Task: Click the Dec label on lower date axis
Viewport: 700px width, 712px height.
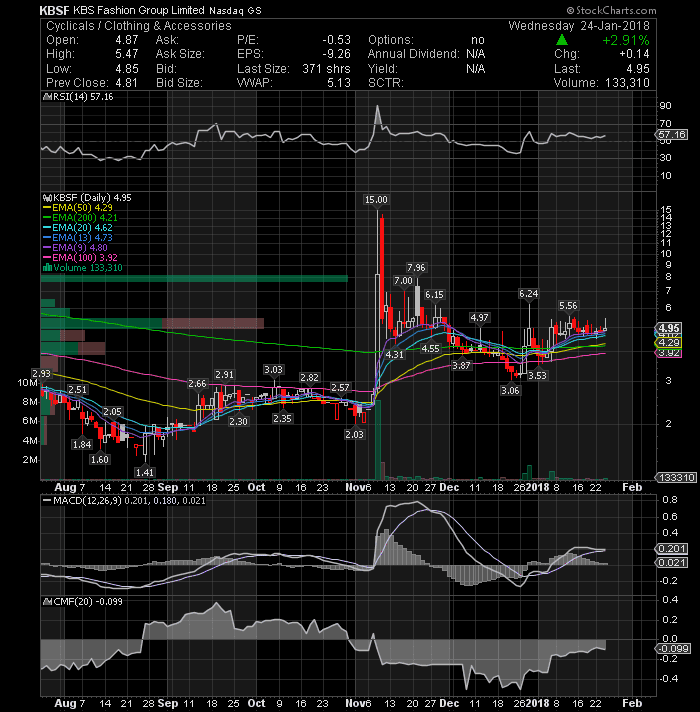Action: 449,703
